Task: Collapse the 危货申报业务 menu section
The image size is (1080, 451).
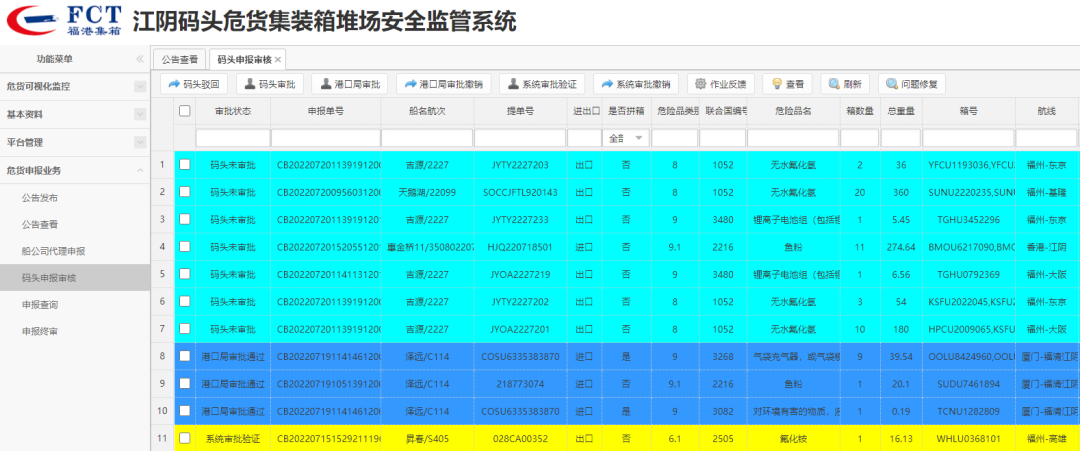Action: click(74, 170)
